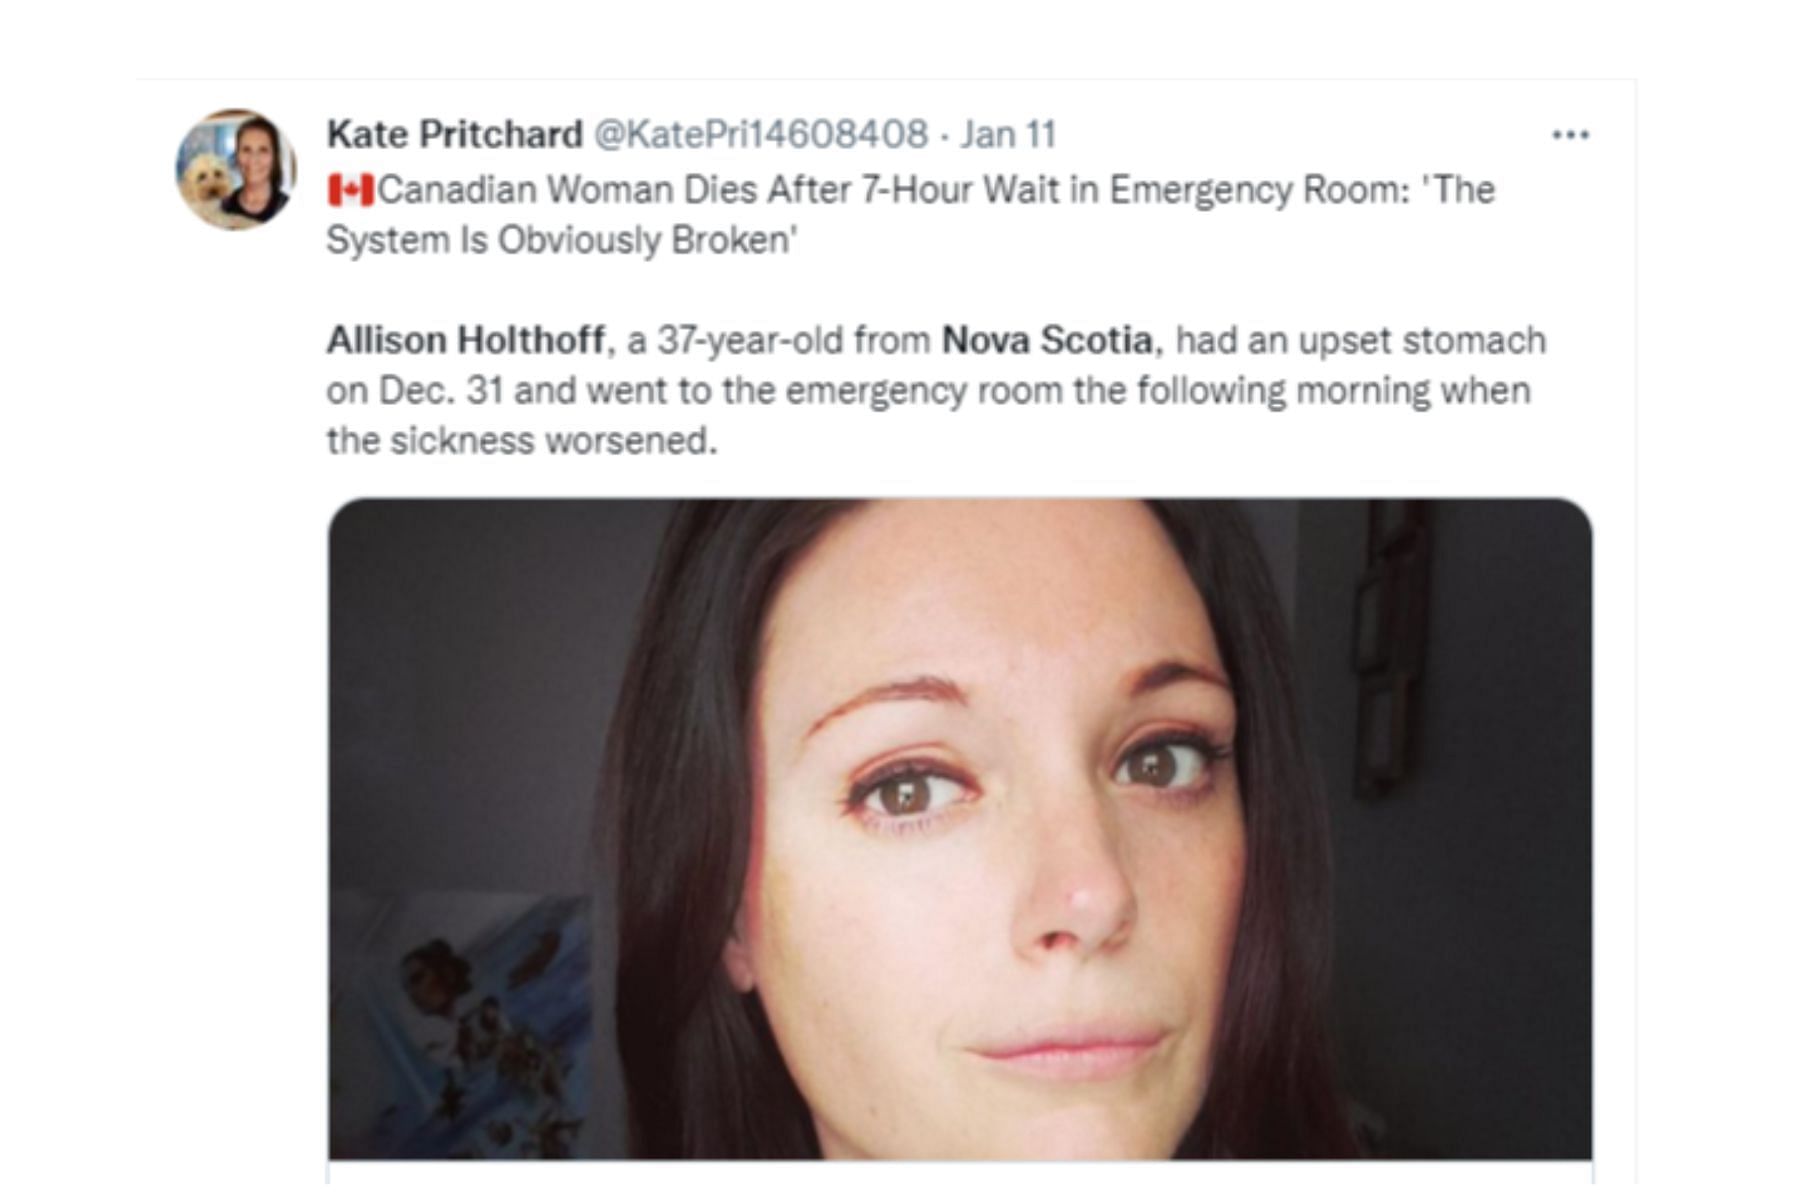Open the @KatePri14608408 handle
The width and height of the screenshot is (1800, 1200).
(761, 134)
